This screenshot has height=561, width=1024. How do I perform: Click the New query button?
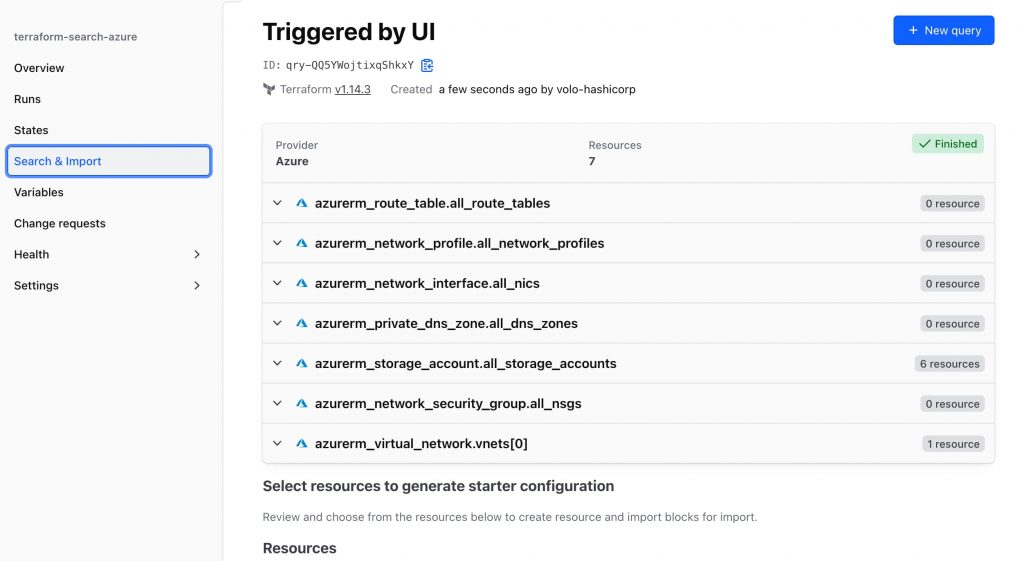[x=943, y=30]
